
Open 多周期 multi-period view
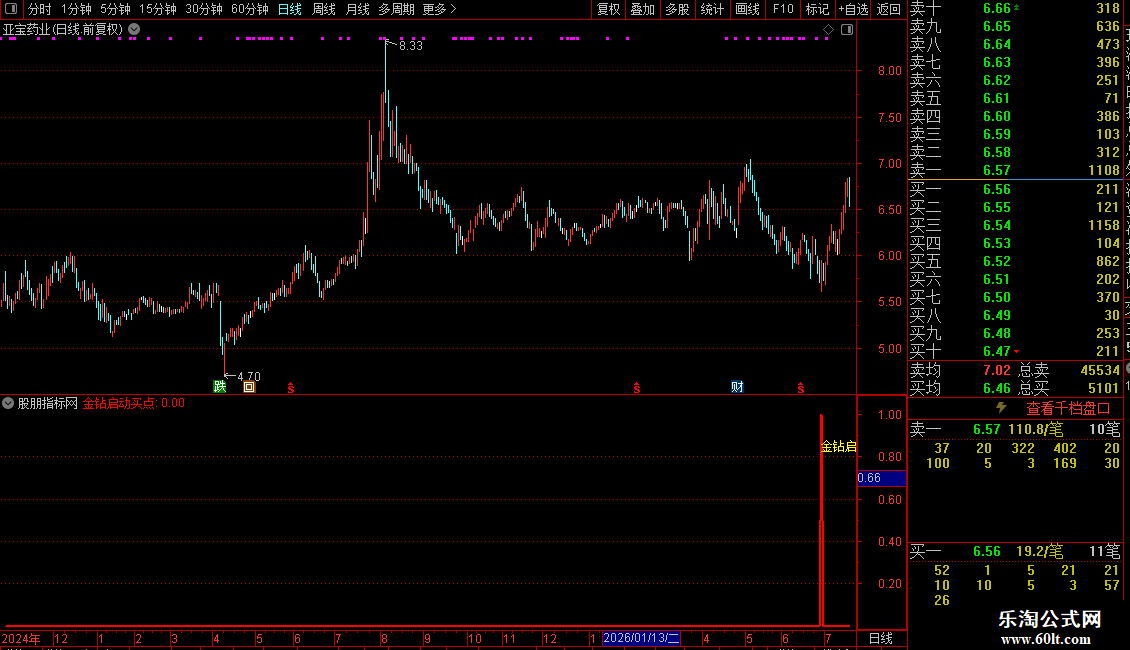(396, 9)
